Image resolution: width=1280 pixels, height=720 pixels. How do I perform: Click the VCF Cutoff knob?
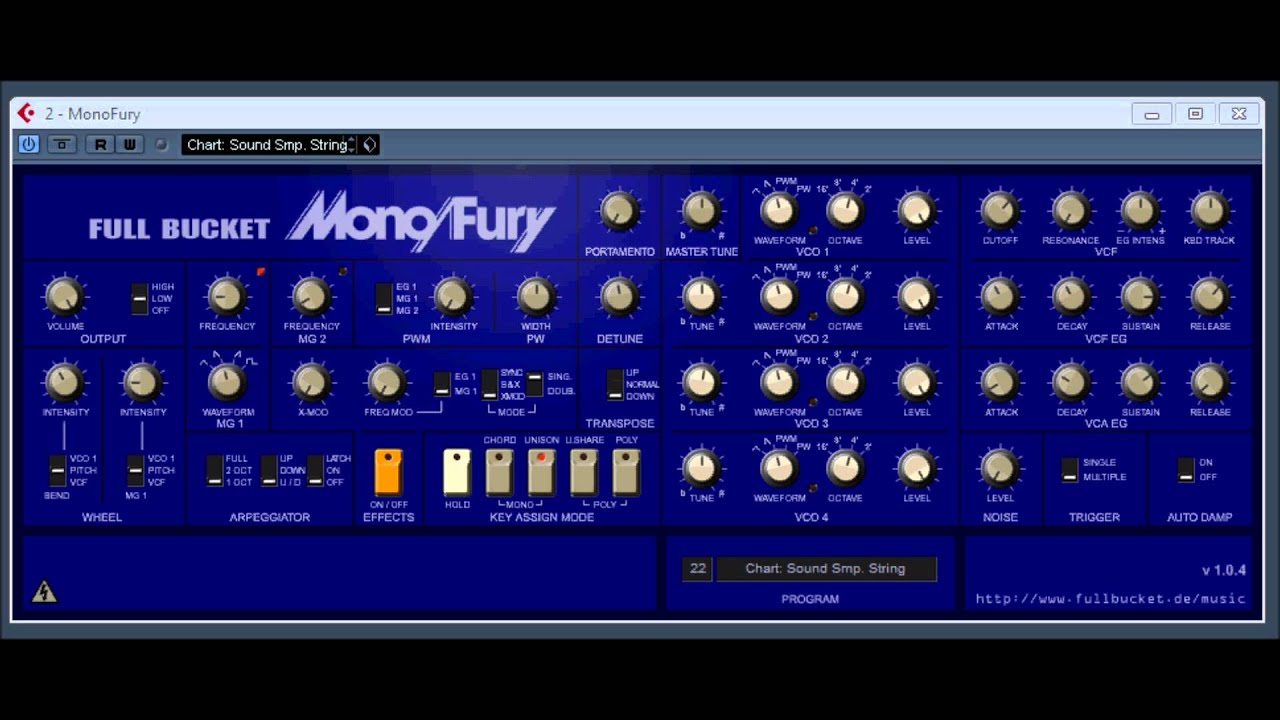[x=999, y=210]
